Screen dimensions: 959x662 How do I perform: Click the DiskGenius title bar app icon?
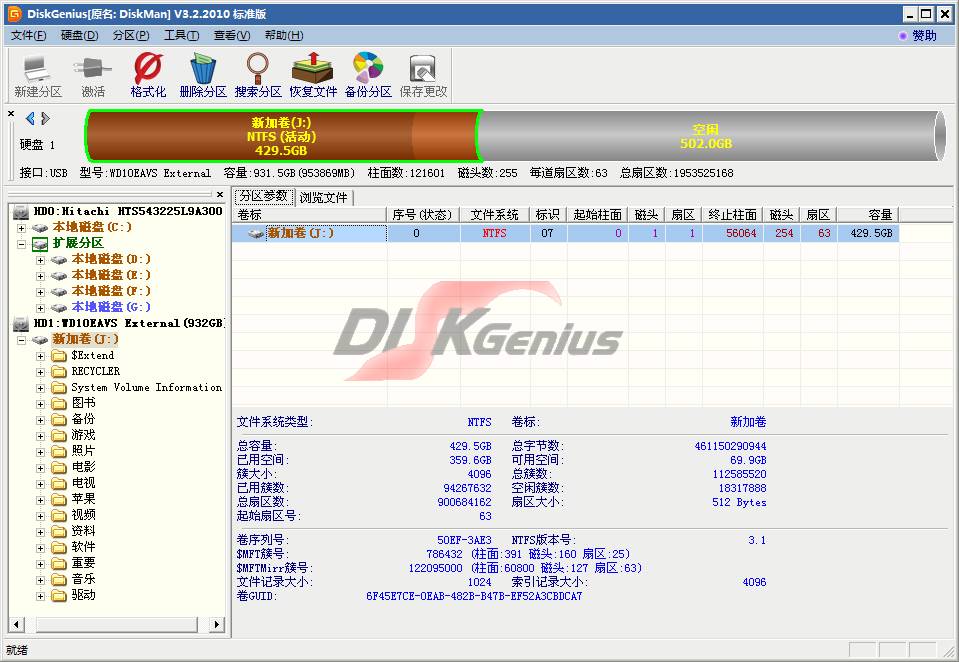point(14,13)
